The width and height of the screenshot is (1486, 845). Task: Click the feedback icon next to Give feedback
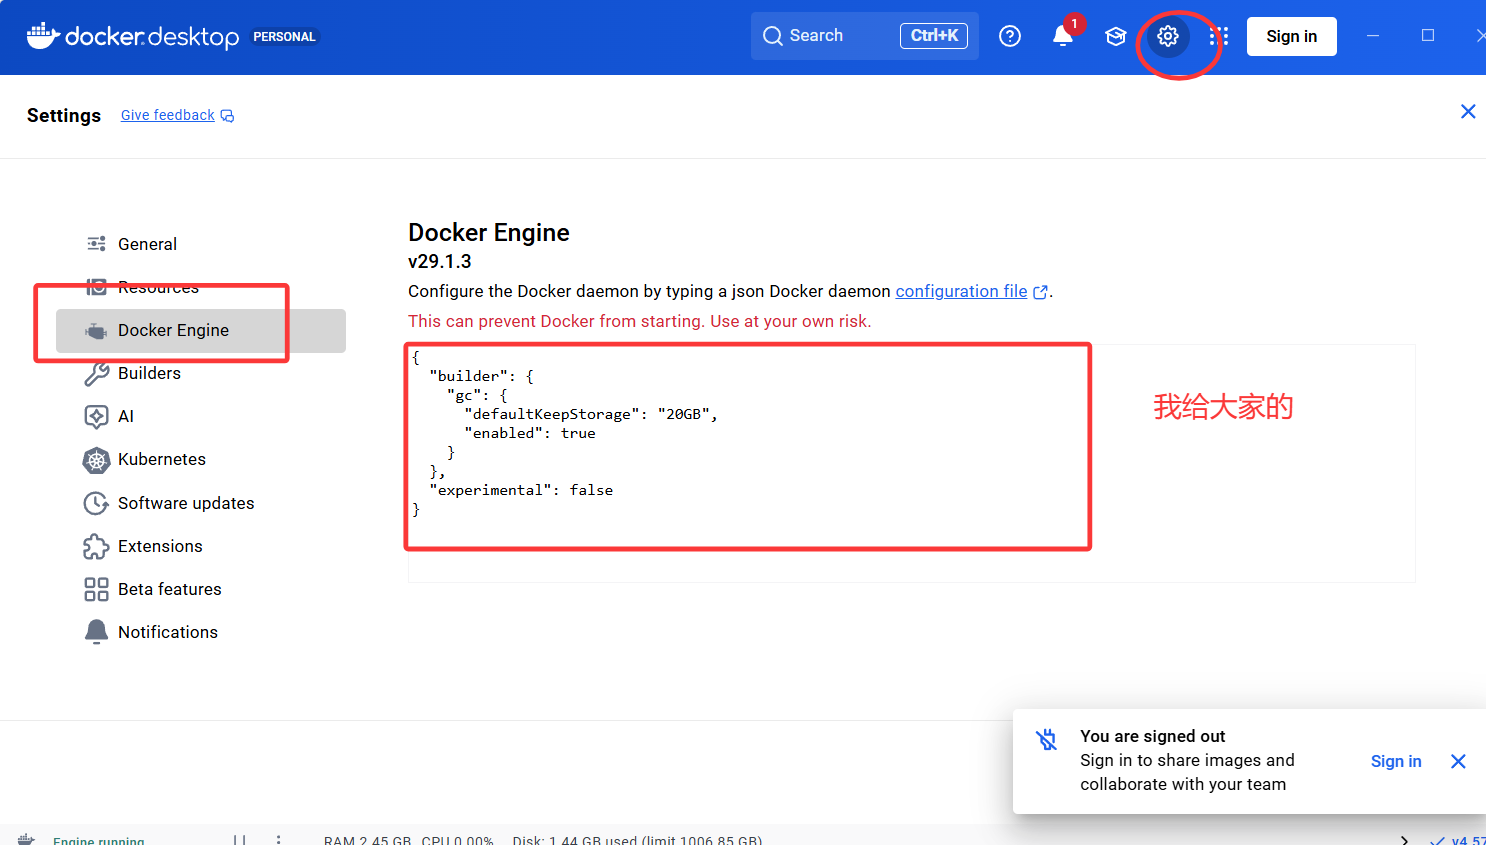(227, 116)
